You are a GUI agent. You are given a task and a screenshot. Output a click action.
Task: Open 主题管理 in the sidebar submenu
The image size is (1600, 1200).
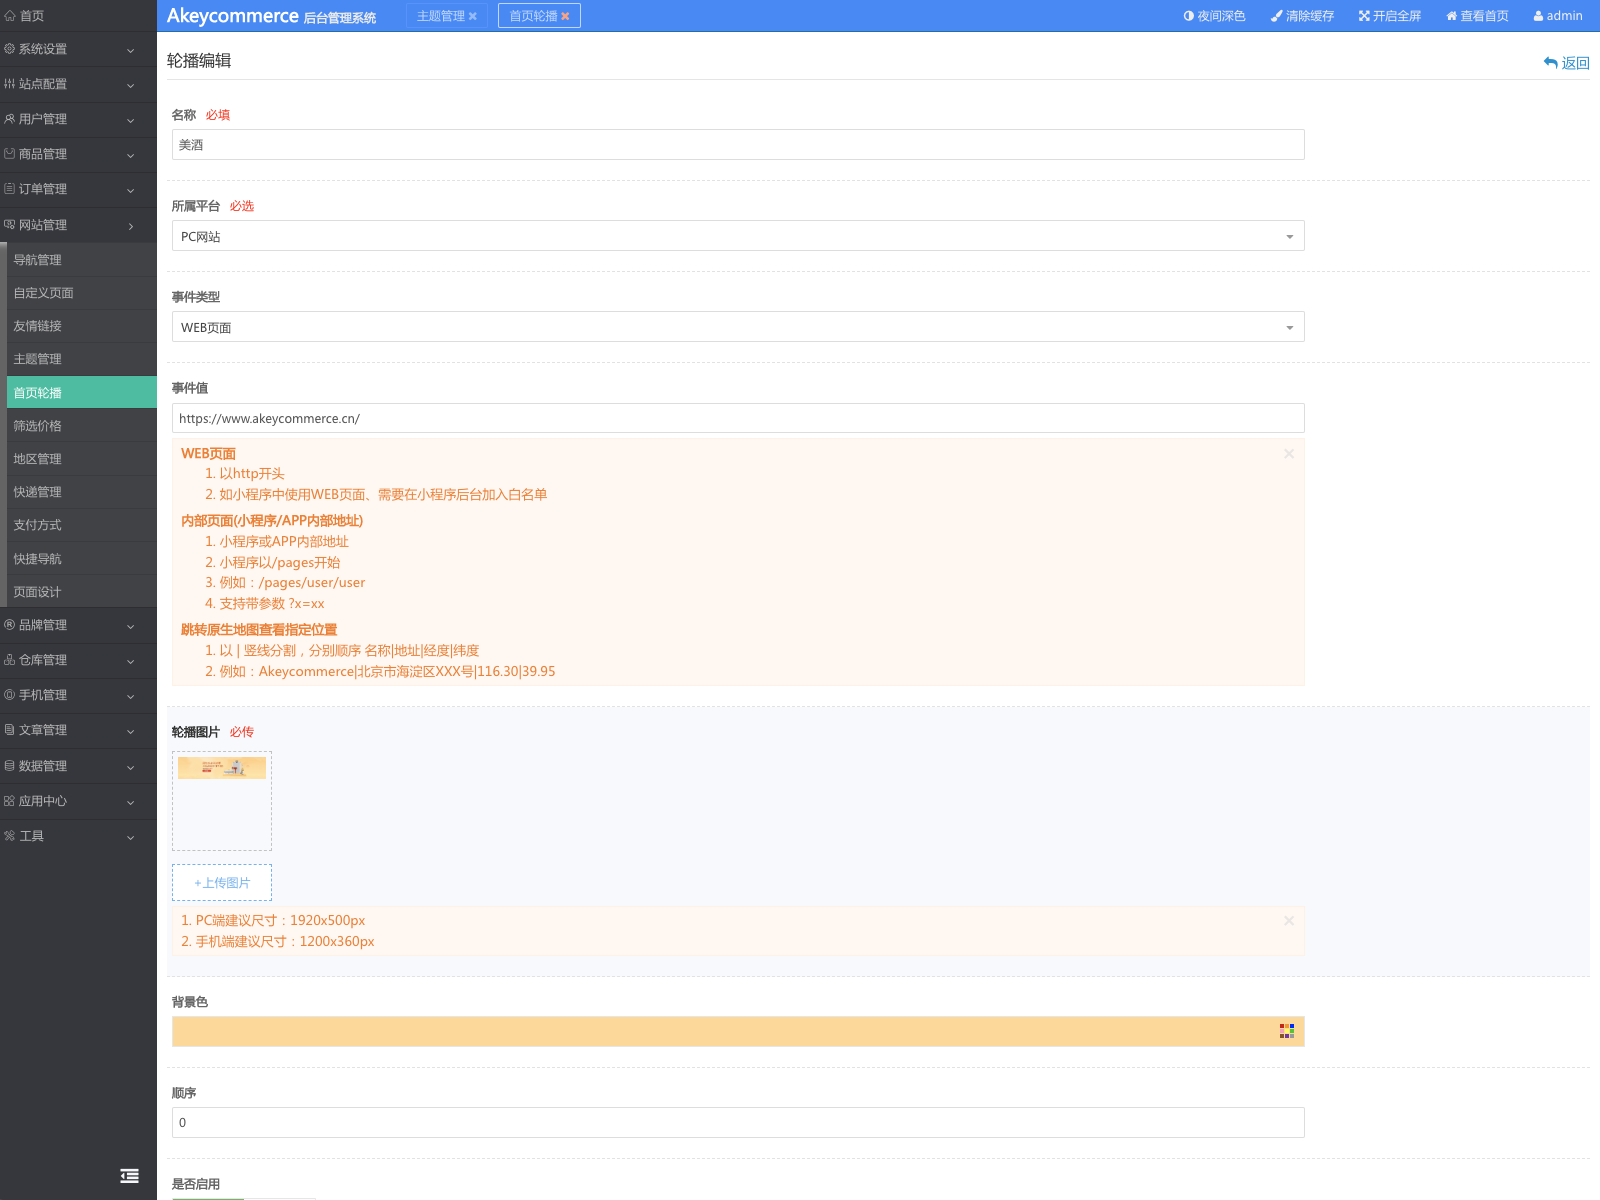(x=82, y=359)
